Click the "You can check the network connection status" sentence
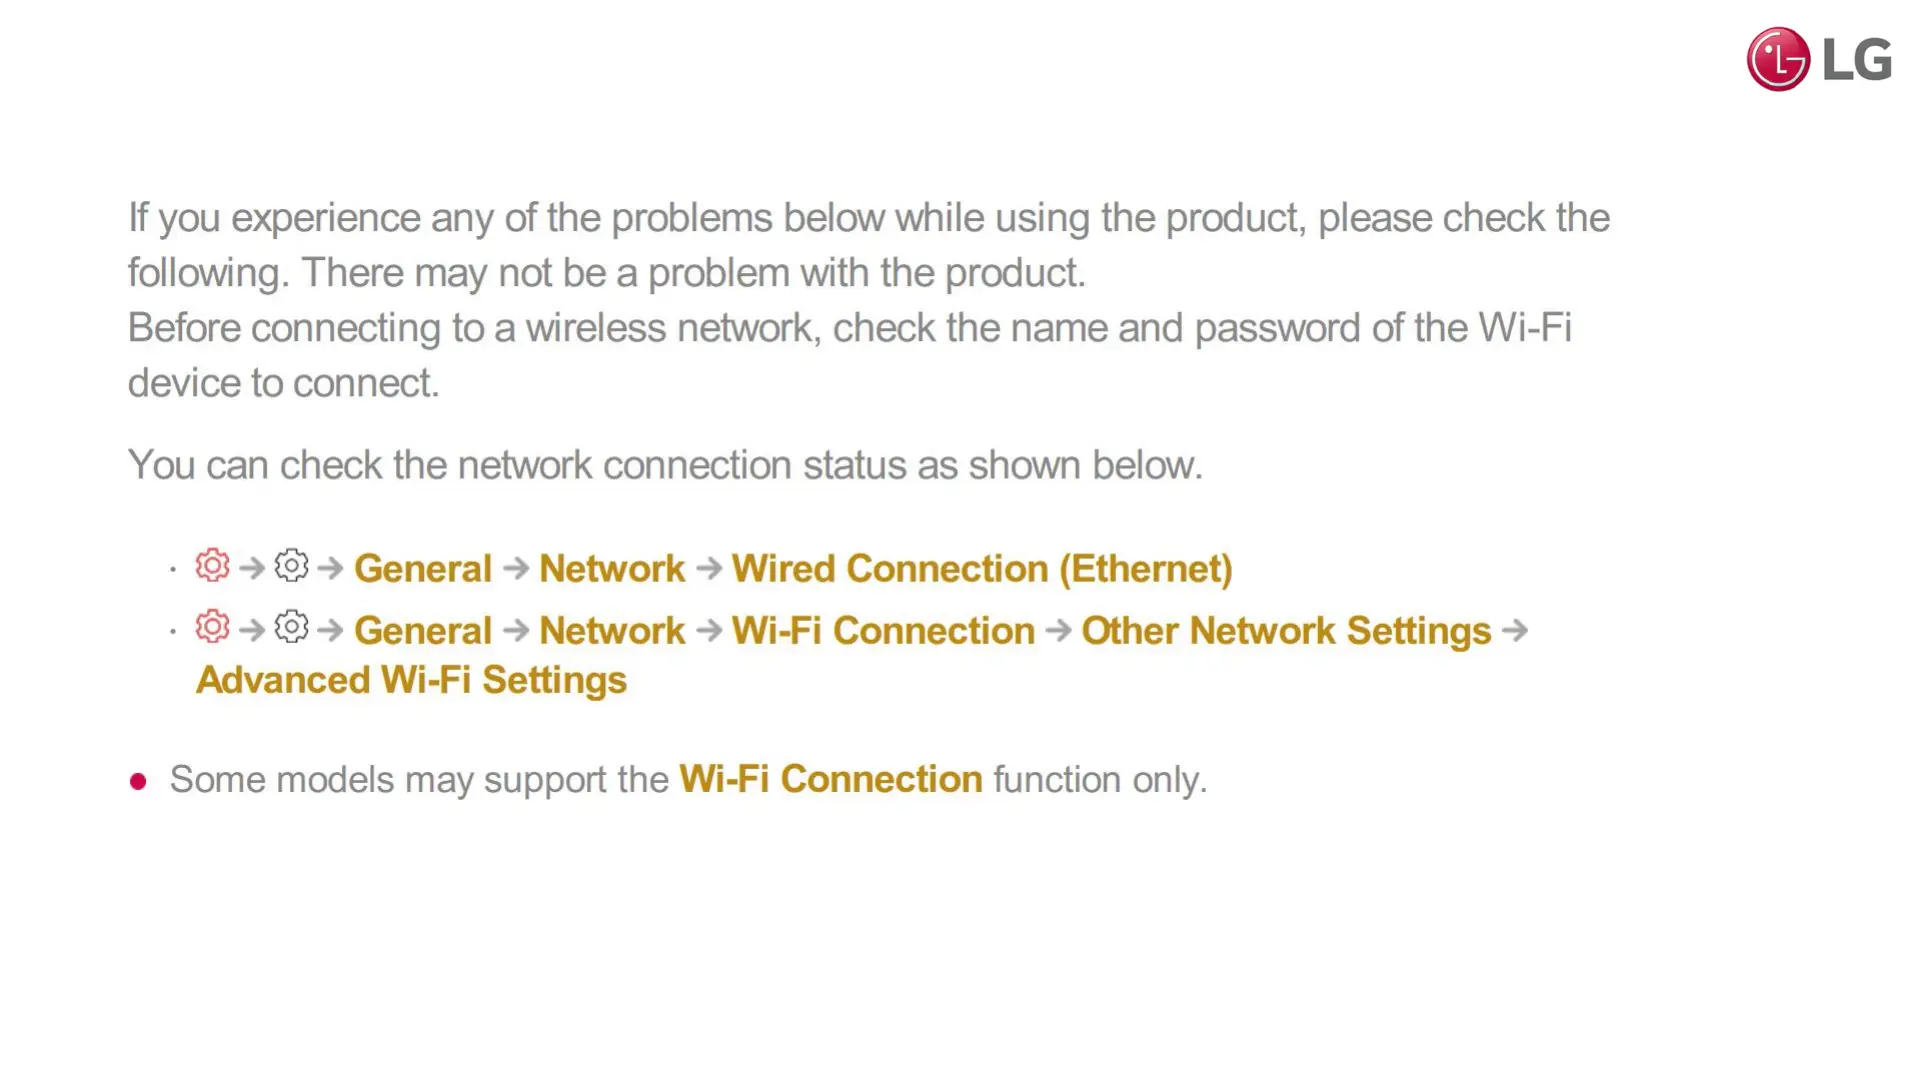The width and height of the screenshot is (1920, 1080). click(665, 465)
